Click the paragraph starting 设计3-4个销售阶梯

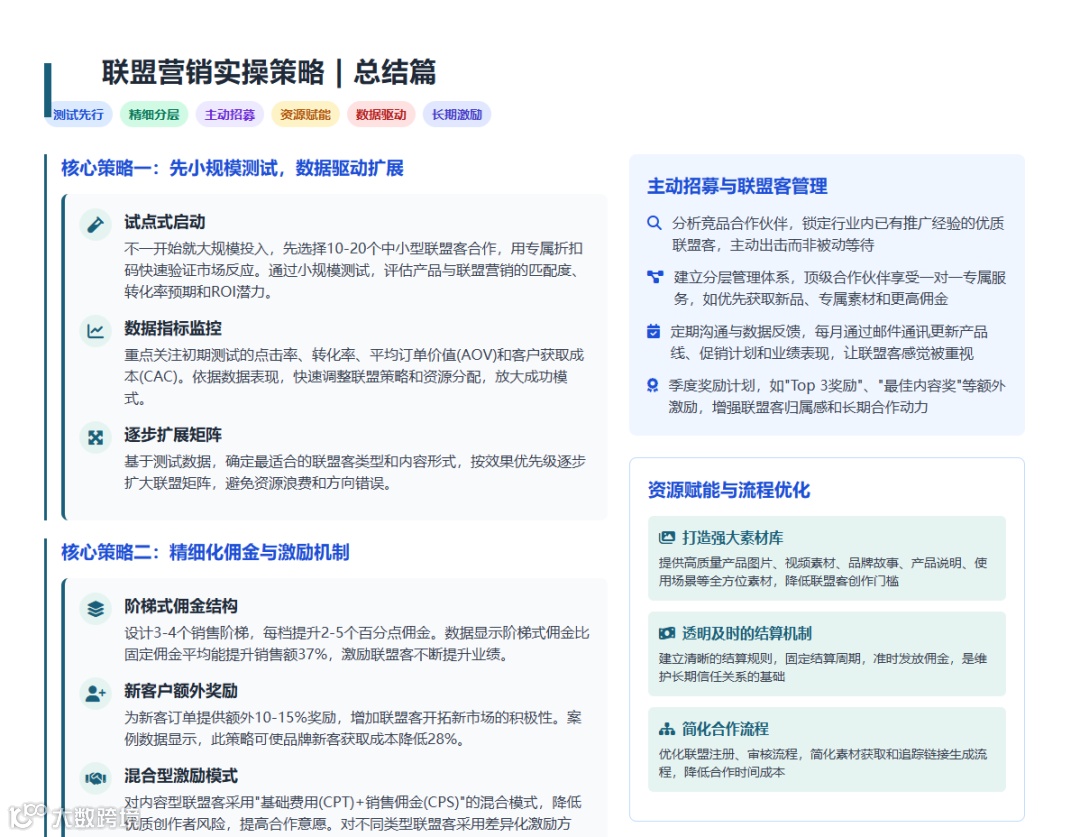point(357,643)
